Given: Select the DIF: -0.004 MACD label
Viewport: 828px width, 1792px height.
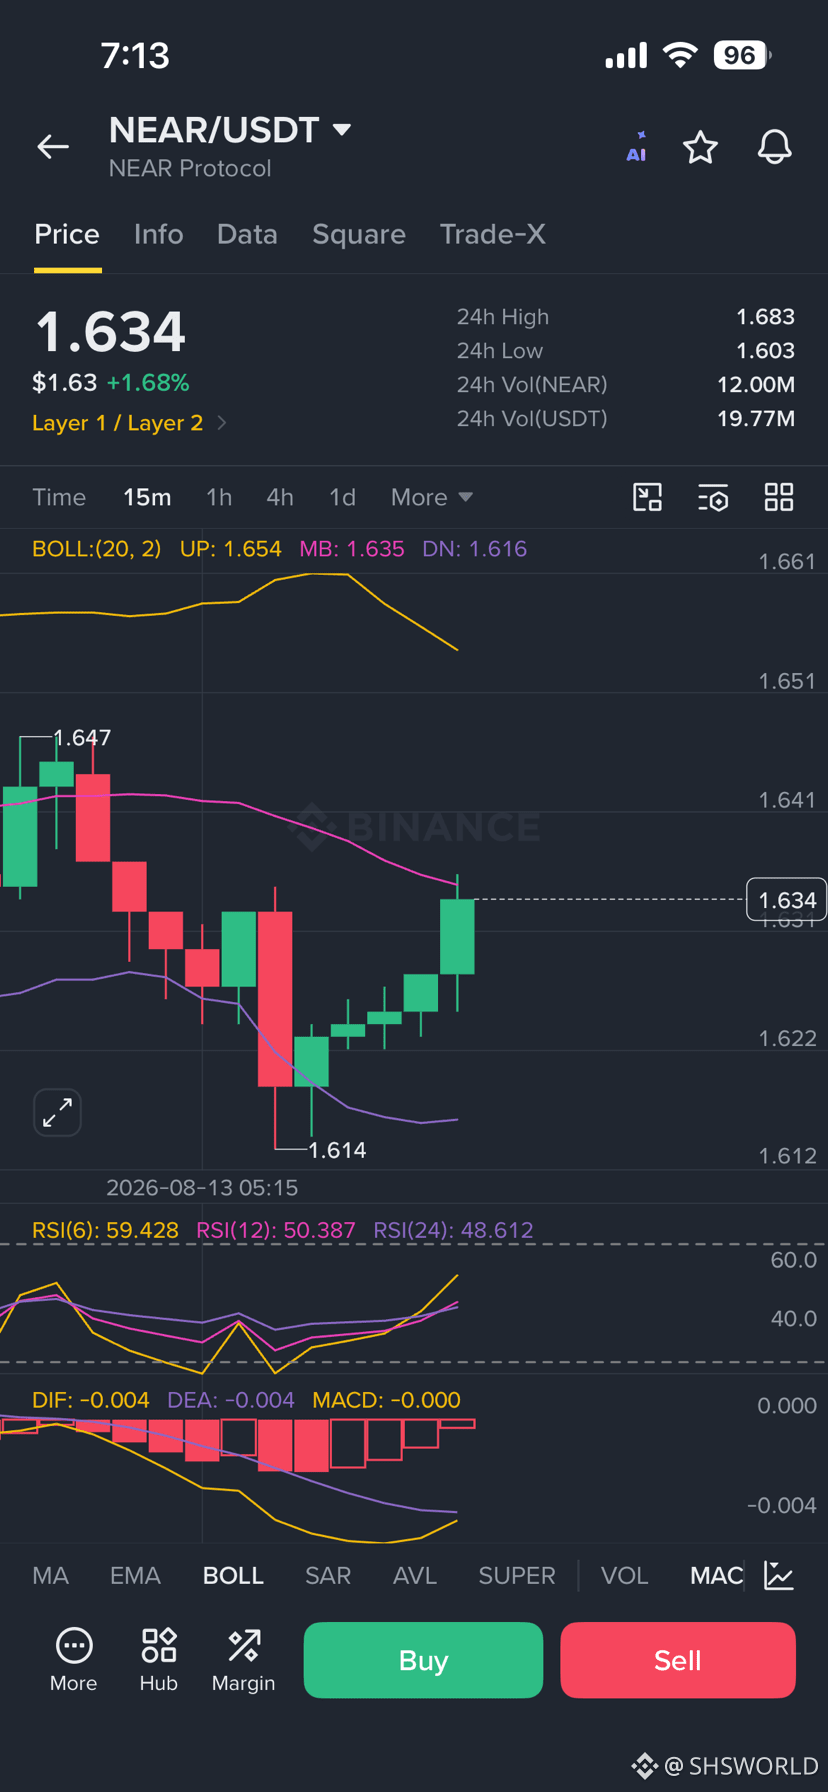Looking at the screenshot, I should coord(90,1400).
